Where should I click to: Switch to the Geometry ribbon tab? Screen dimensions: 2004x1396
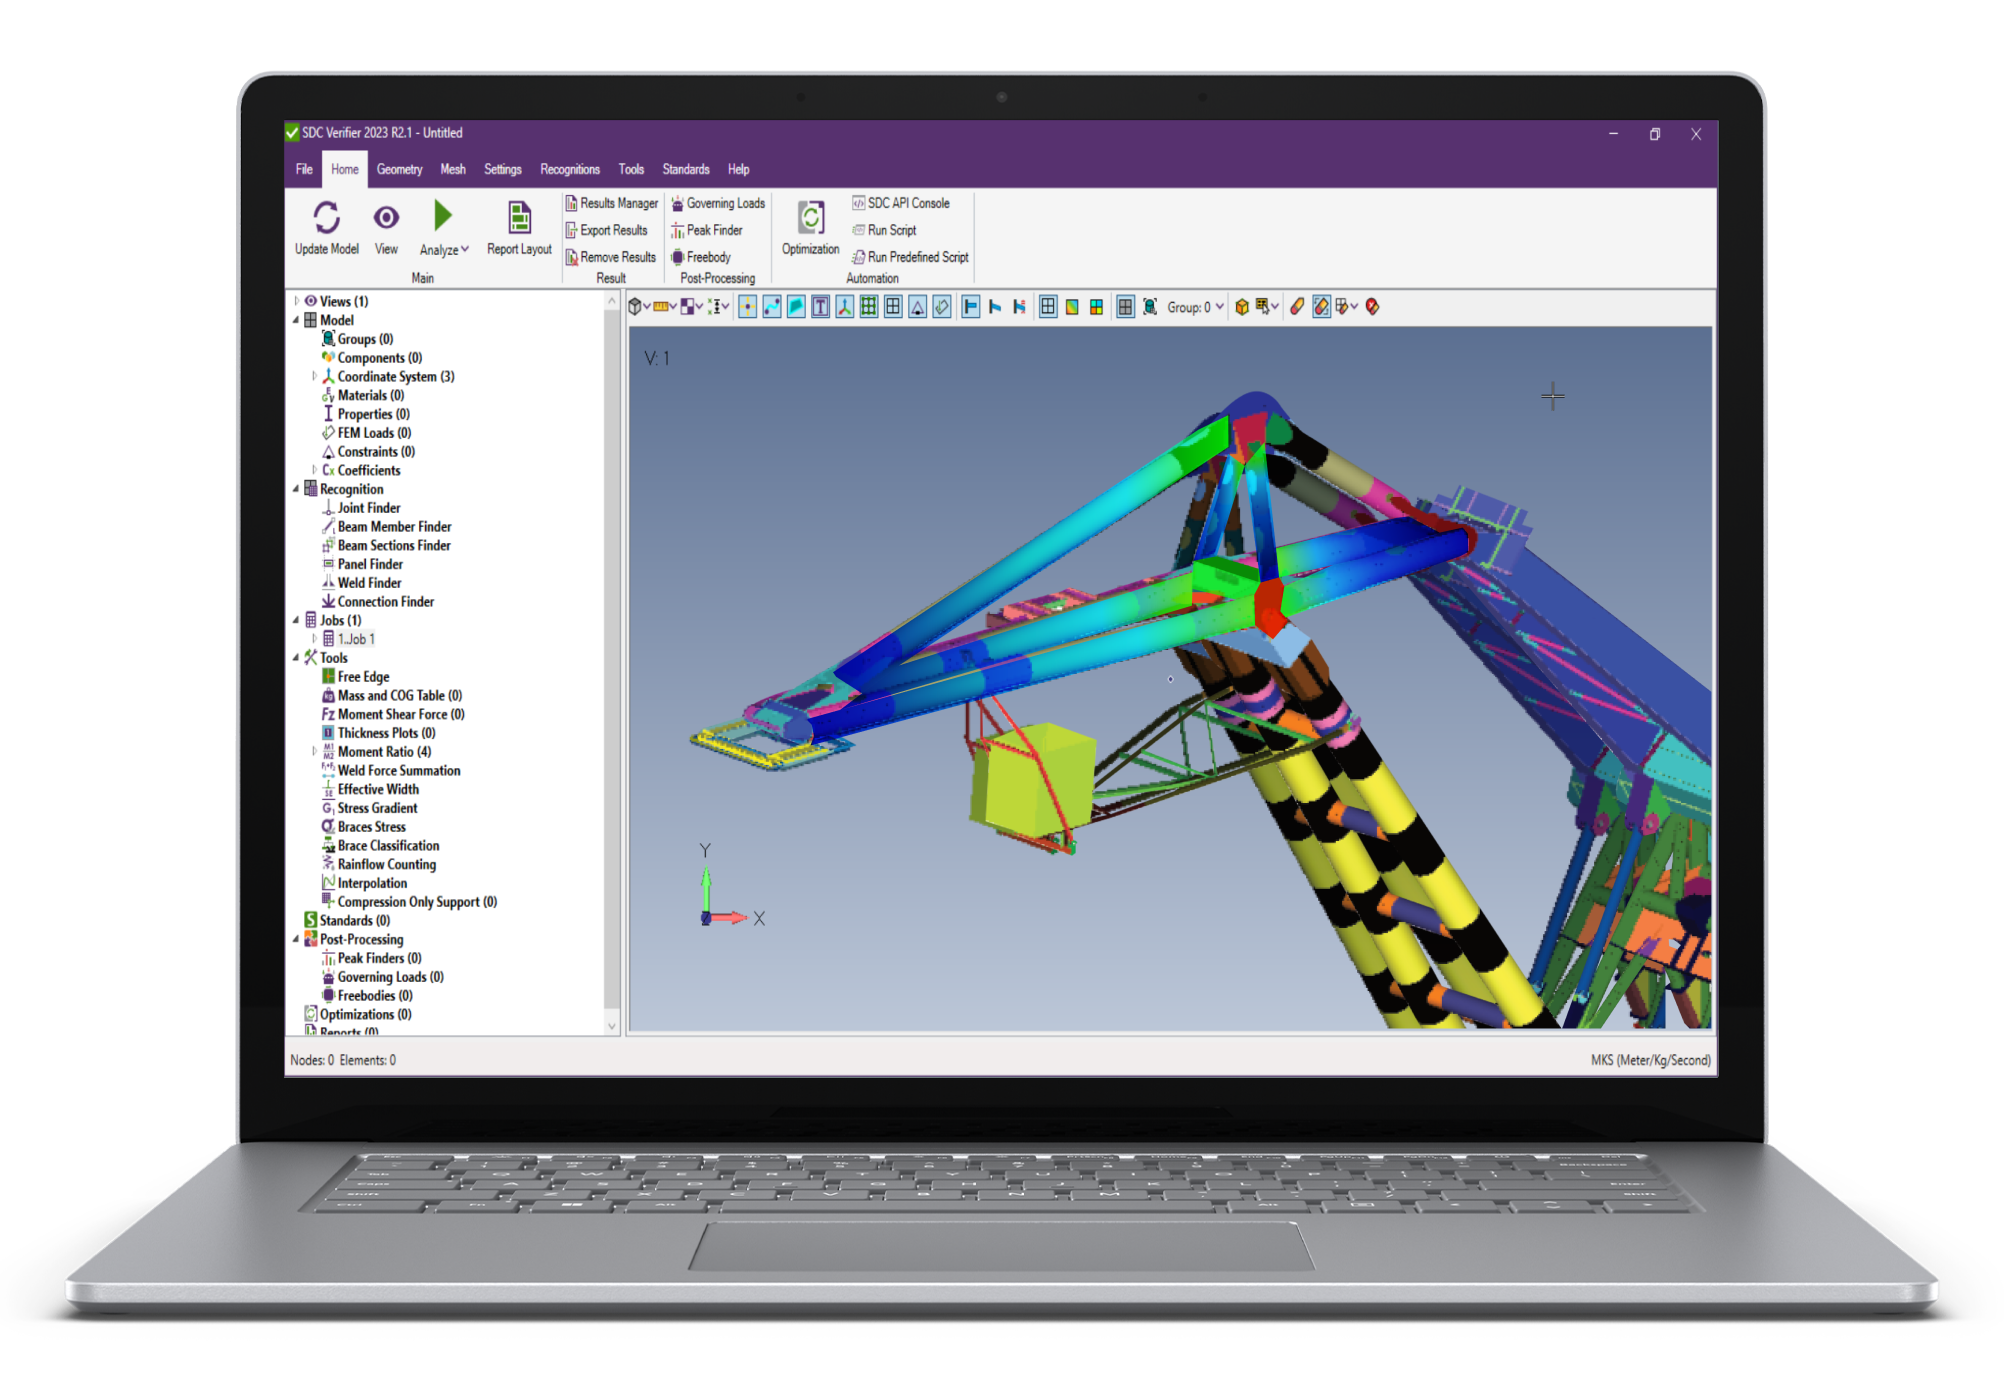(x=399, y=169)
